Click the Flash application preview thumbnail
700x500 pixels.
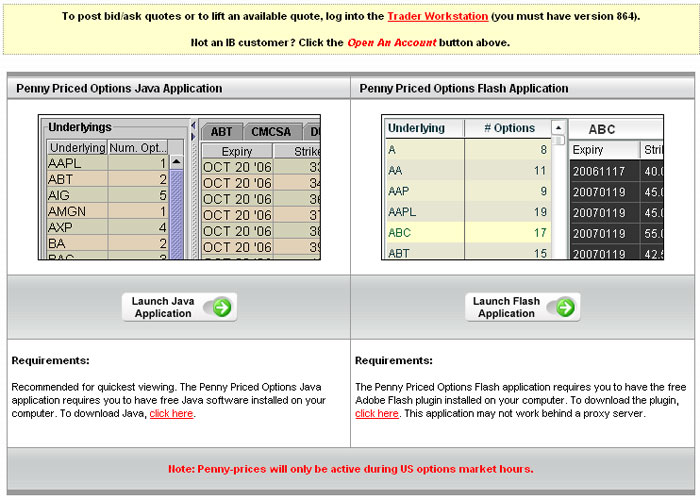(x=522, y=187)
